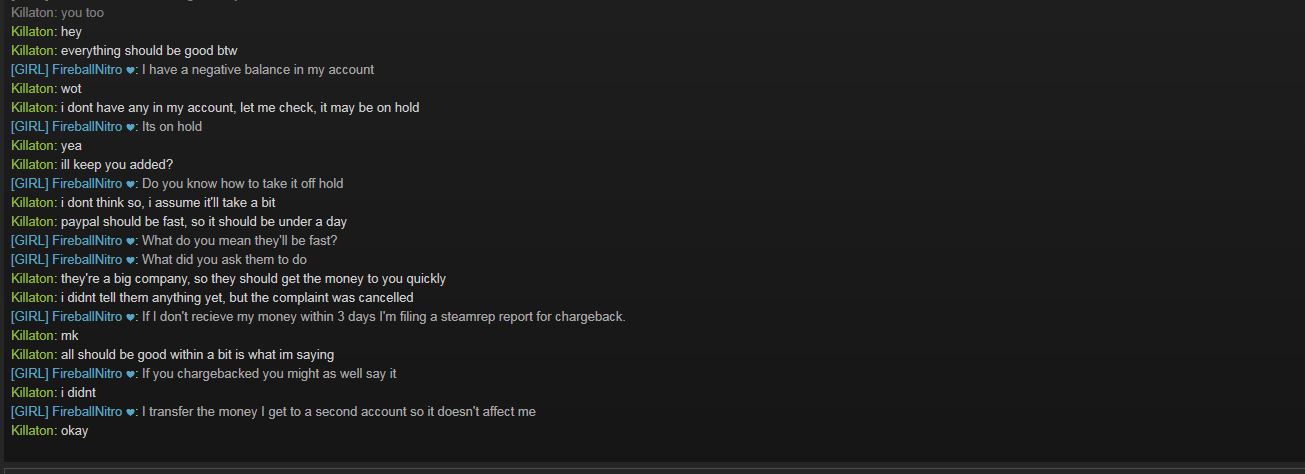Image resolution: width=1305 pixels, height=474 pixels.
Task: Click the [GIRL] tag on "negative balance" line
Action: coord(29,69)
